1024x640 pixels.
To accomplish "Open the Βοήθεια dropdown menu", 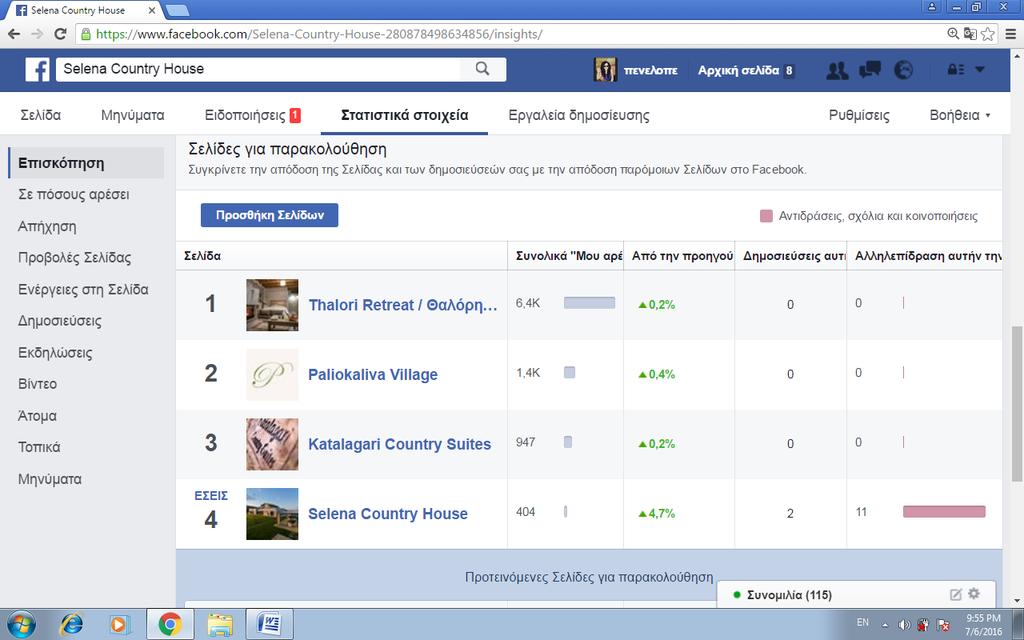I will tap(960, 116).
